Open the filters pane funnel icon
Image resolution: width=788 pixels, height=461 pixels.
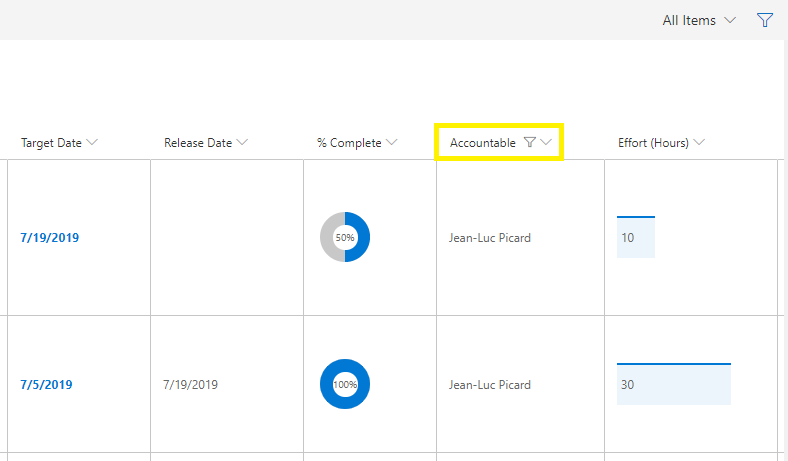765,20
